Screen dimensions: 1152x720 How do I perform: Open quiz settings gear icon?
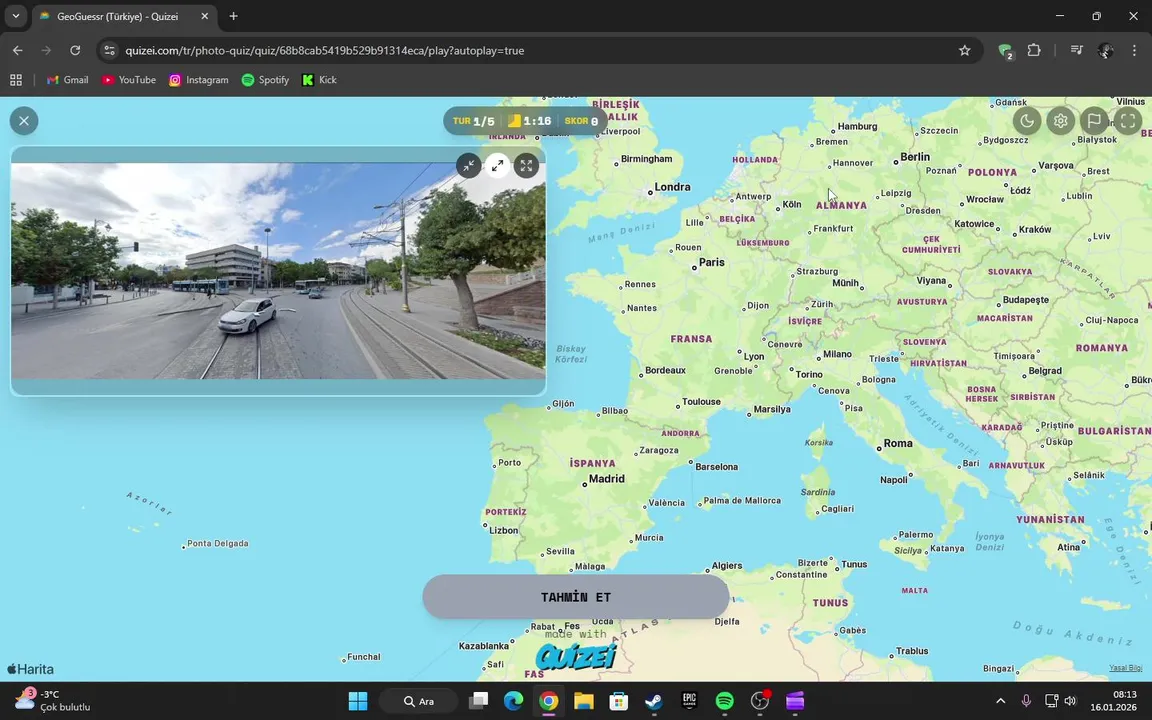pyautogui.click(x=1060, y=120)
